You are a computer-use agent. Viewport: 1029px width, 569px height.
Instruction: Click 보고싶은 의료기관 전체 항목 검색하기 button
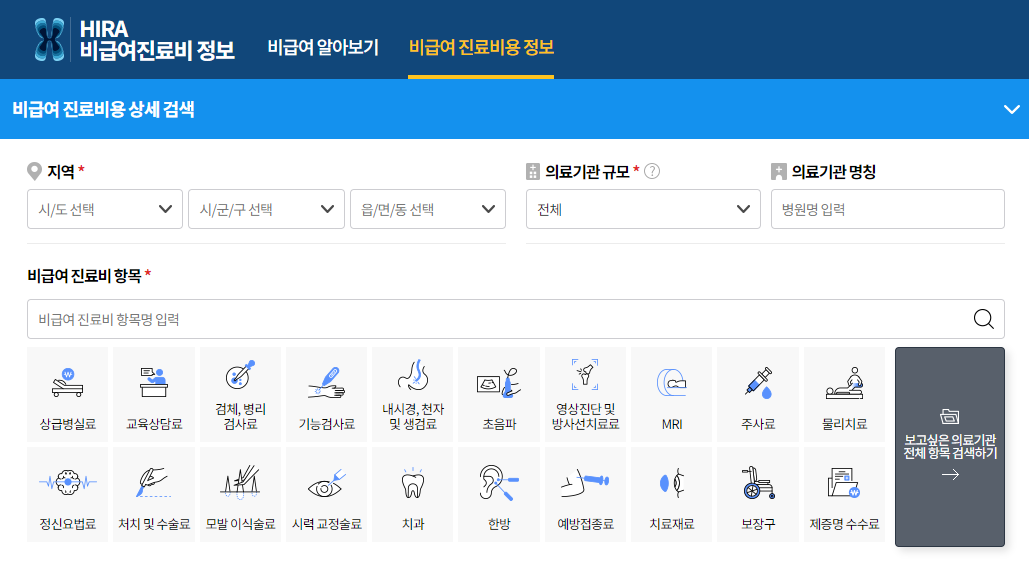pos(950,447)
